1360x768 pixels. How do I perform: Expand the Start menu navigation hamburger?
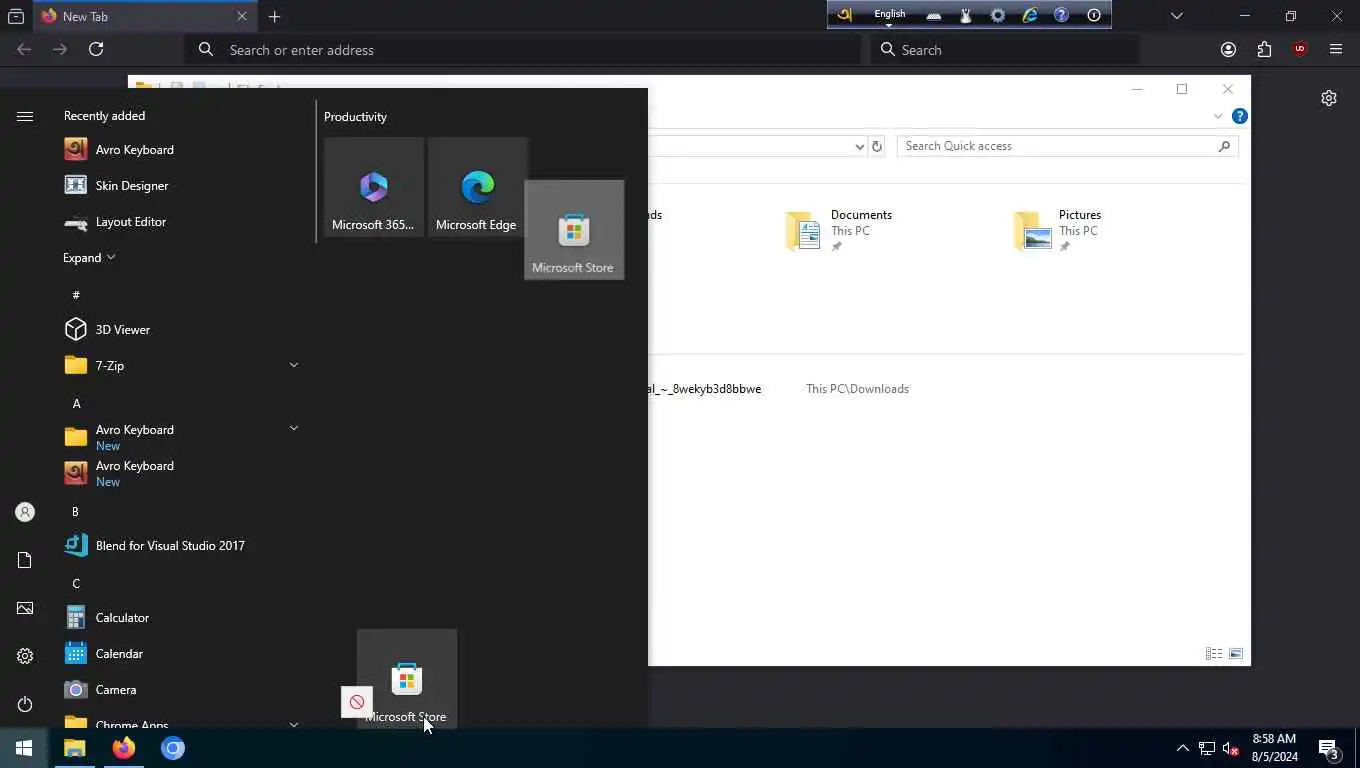25,117
